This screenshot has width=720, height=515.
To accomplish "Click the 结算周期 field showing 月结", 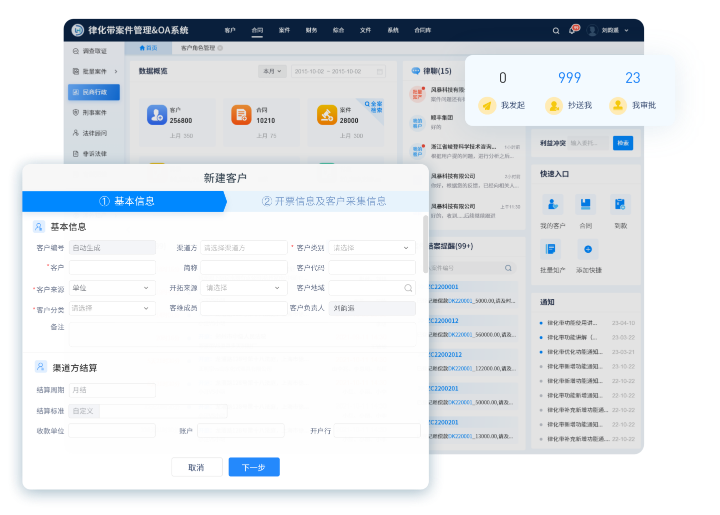I will pyautogui.click(x=112, y=390).
